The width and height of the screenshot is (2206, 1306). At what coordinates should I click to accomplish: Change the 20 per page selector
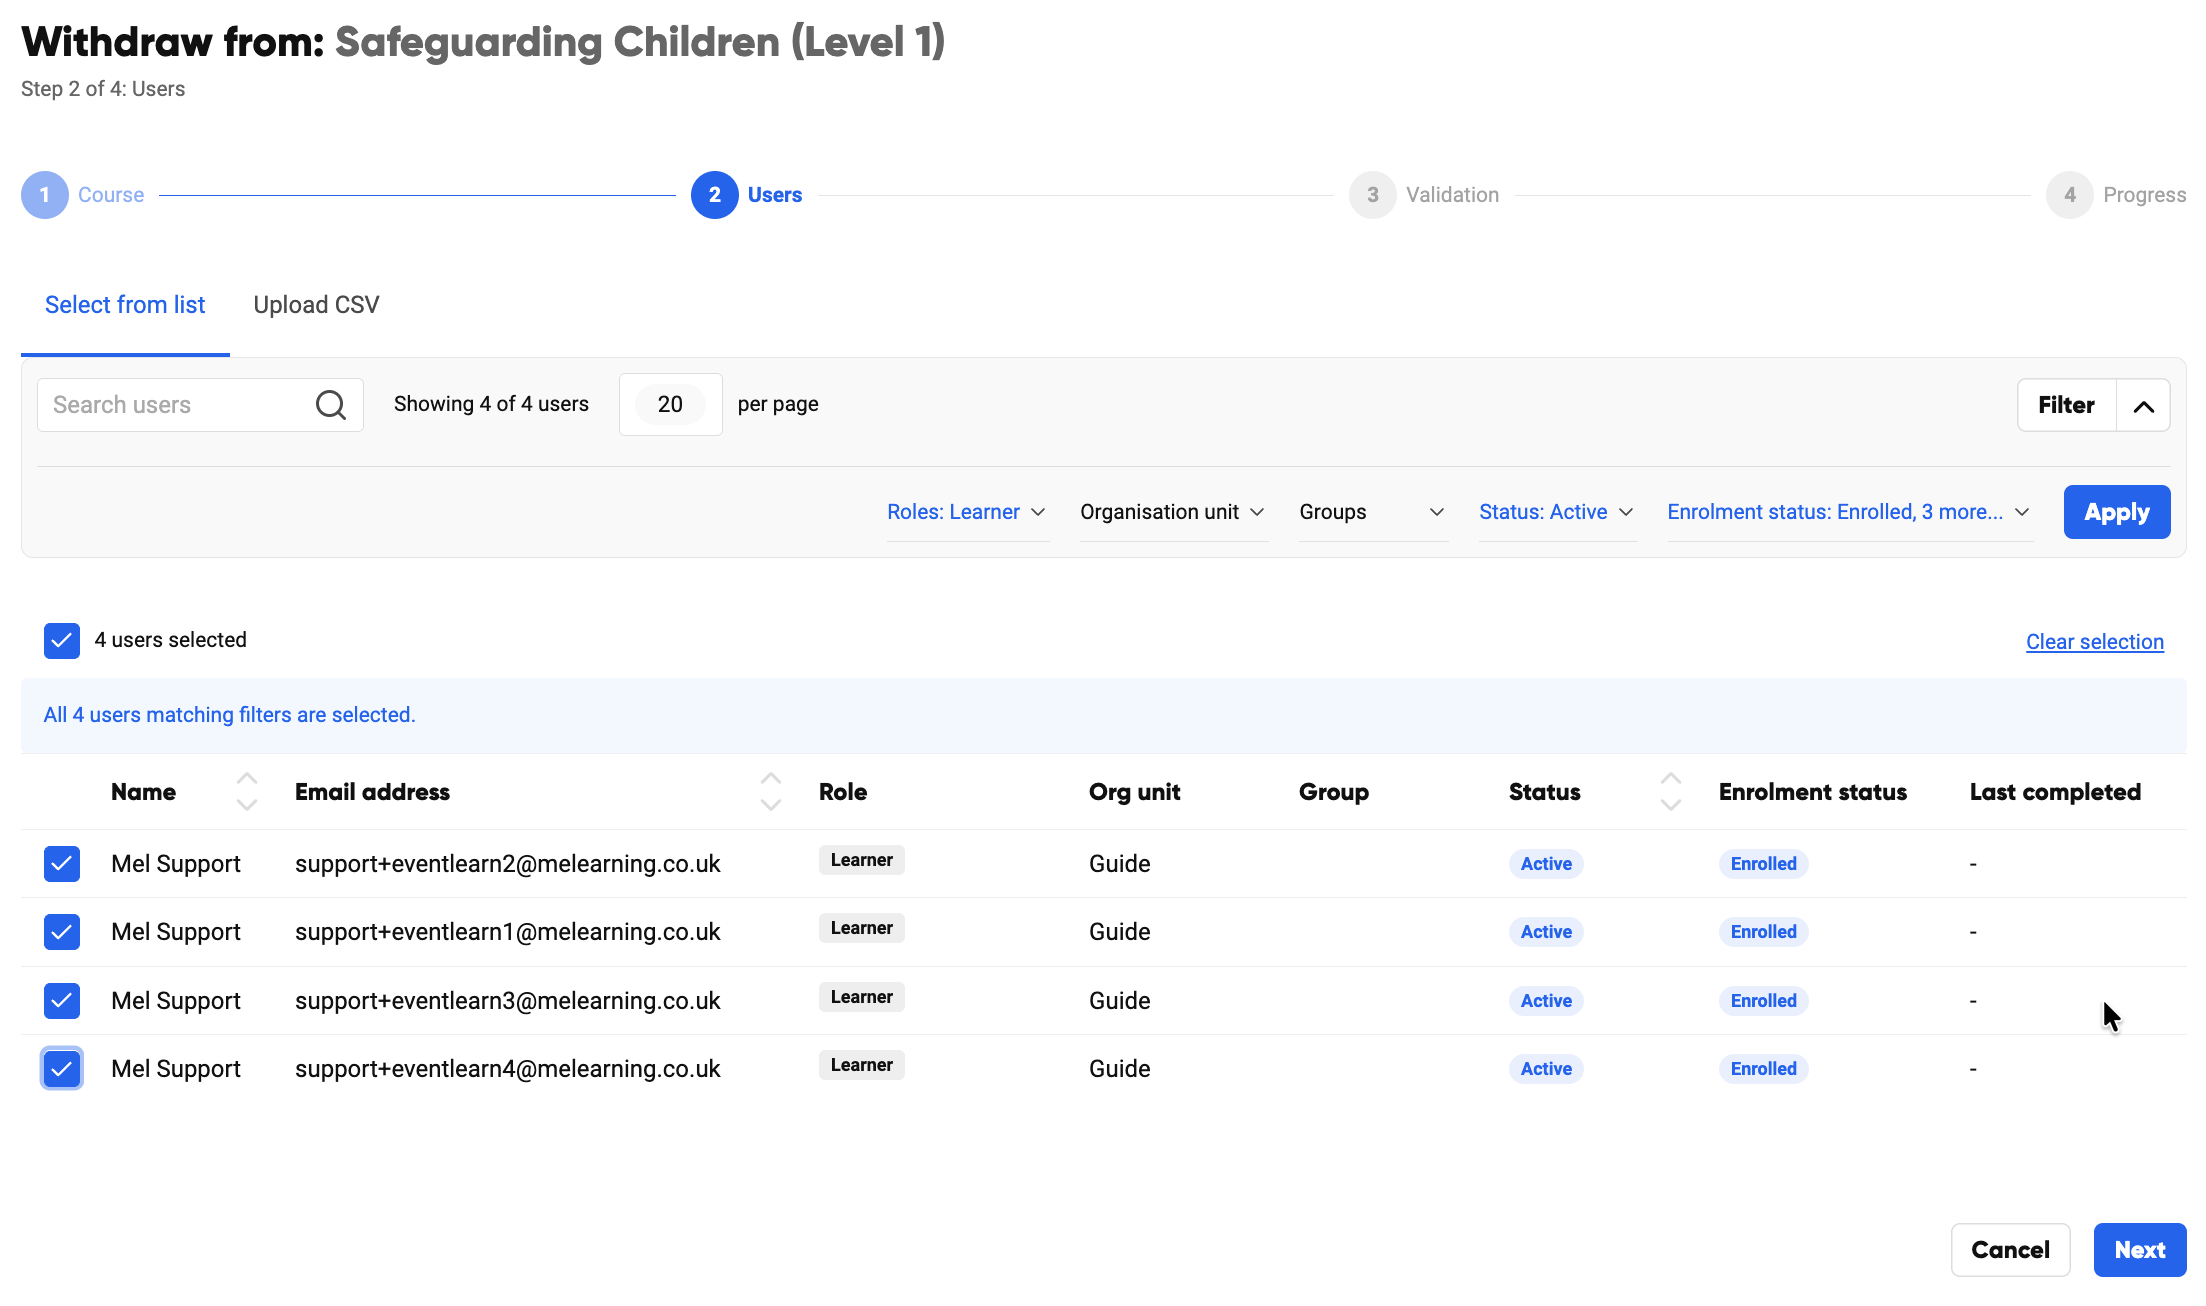(670, 404)
